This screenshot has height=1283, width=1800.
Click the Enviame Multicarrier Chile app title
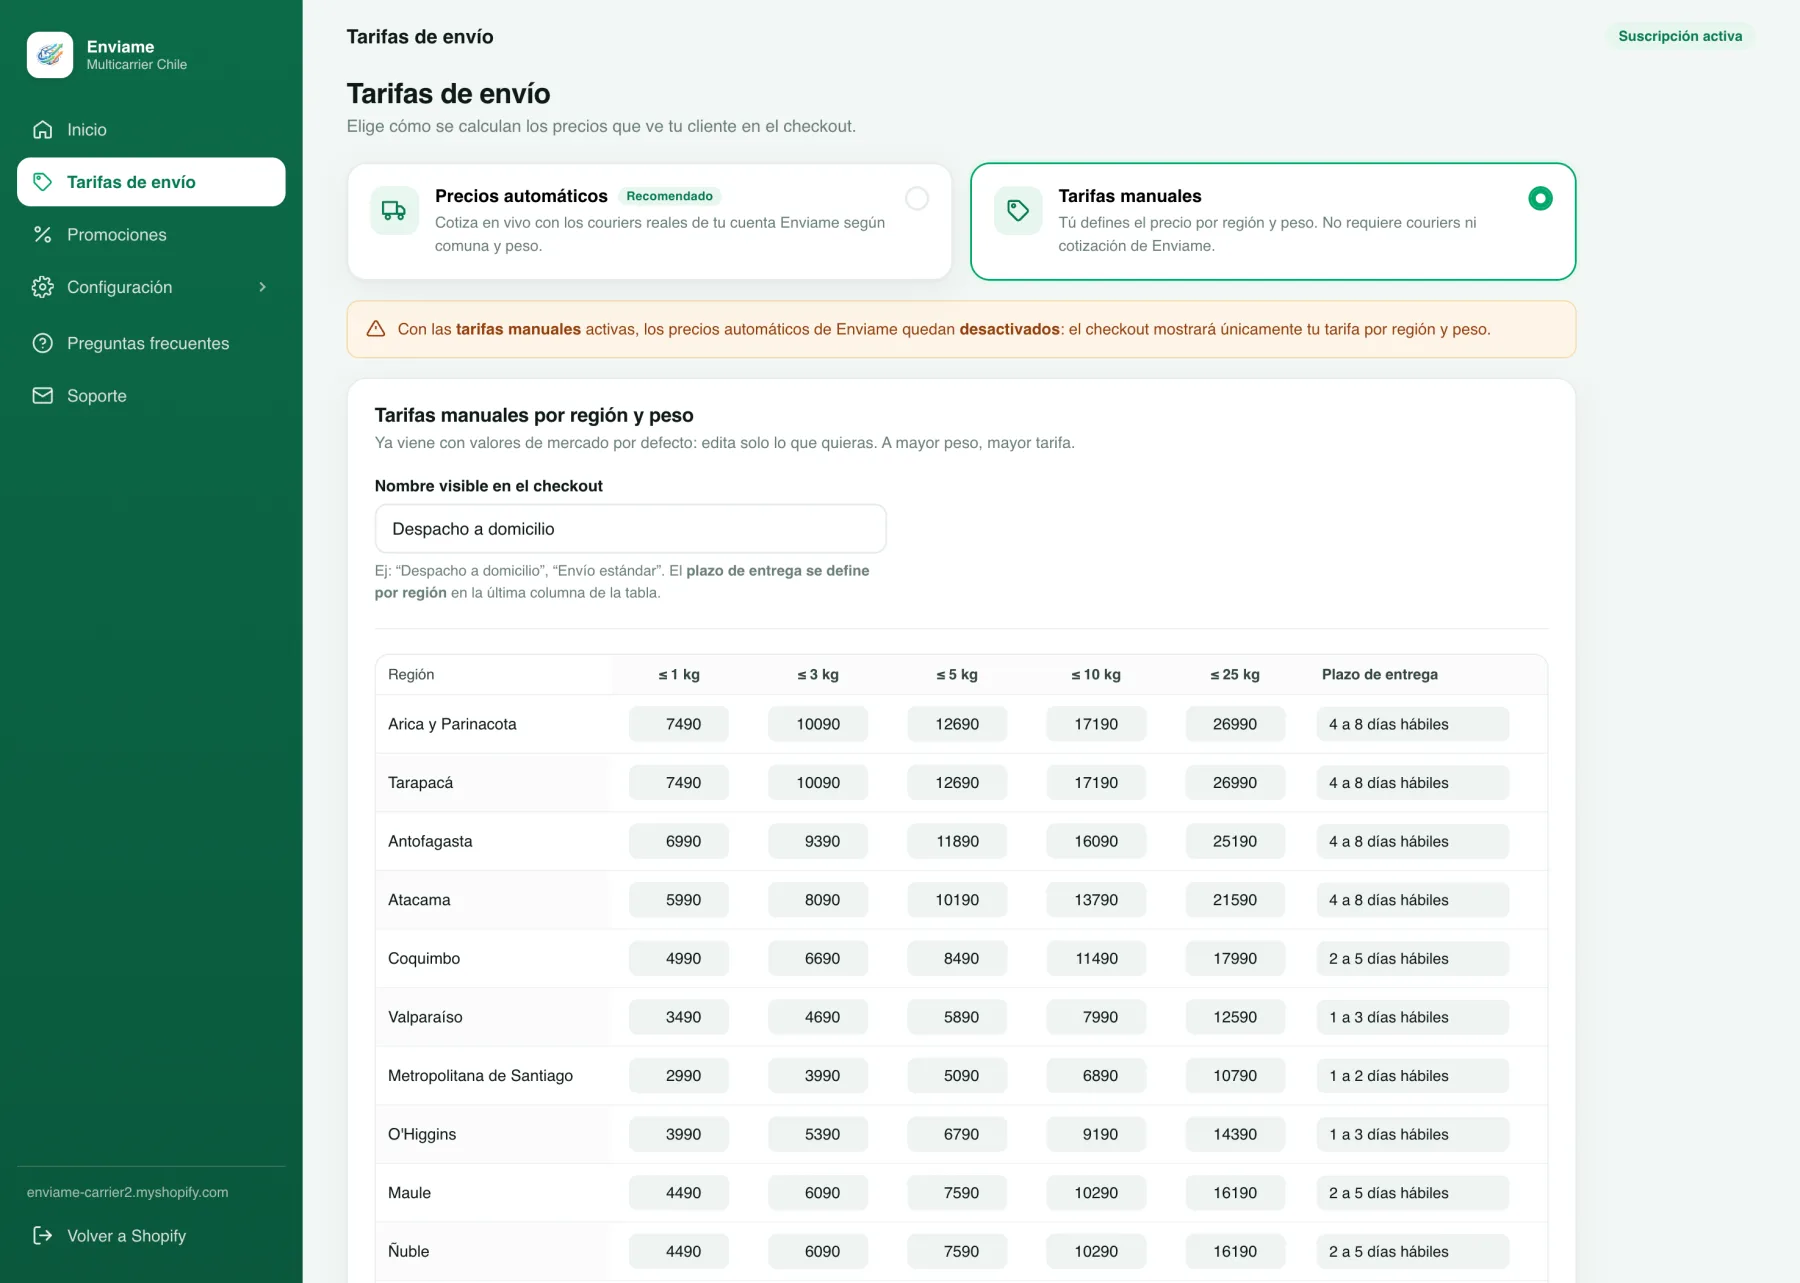click(136, 55)
